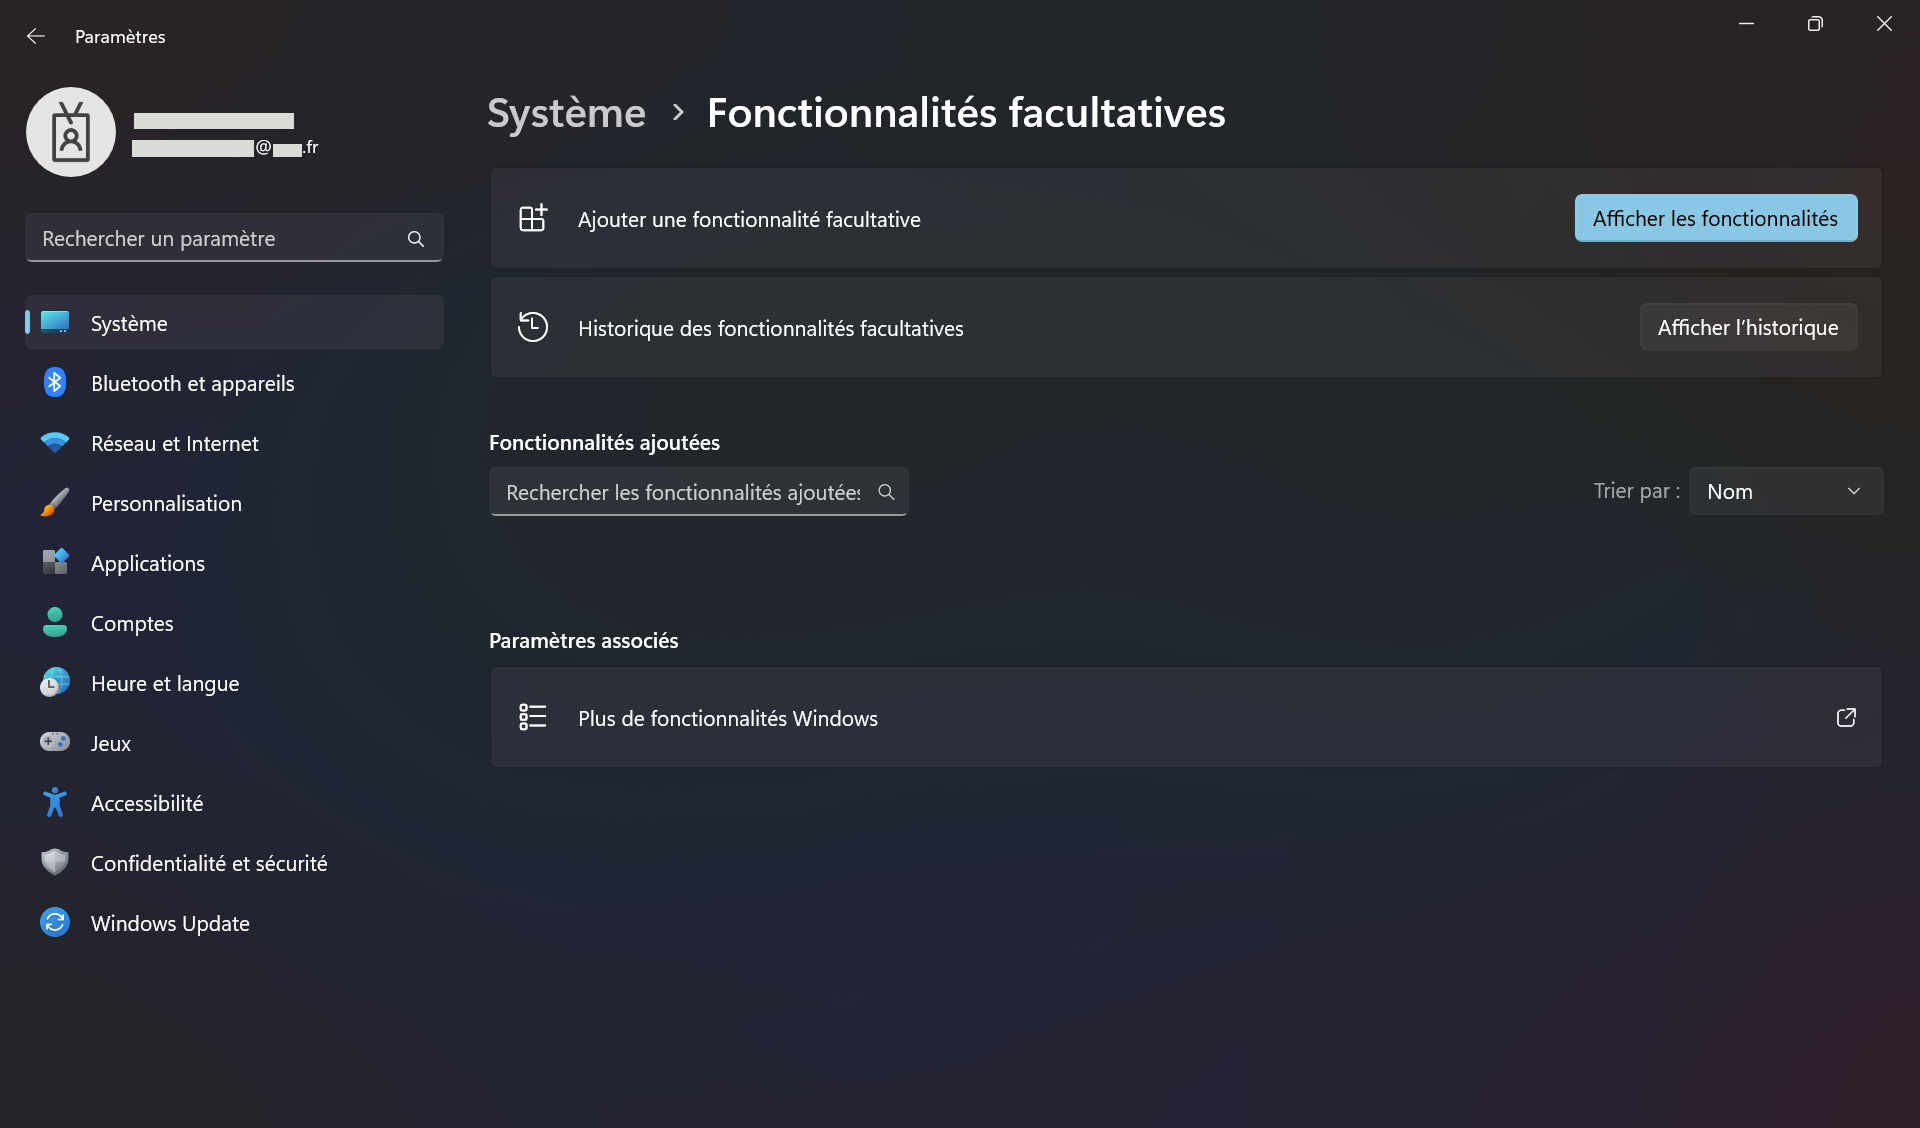The width and height of the screenshot is (1920, 1128).
Task: Click the Accessibilité figure icon
Action: pos(55,803)
